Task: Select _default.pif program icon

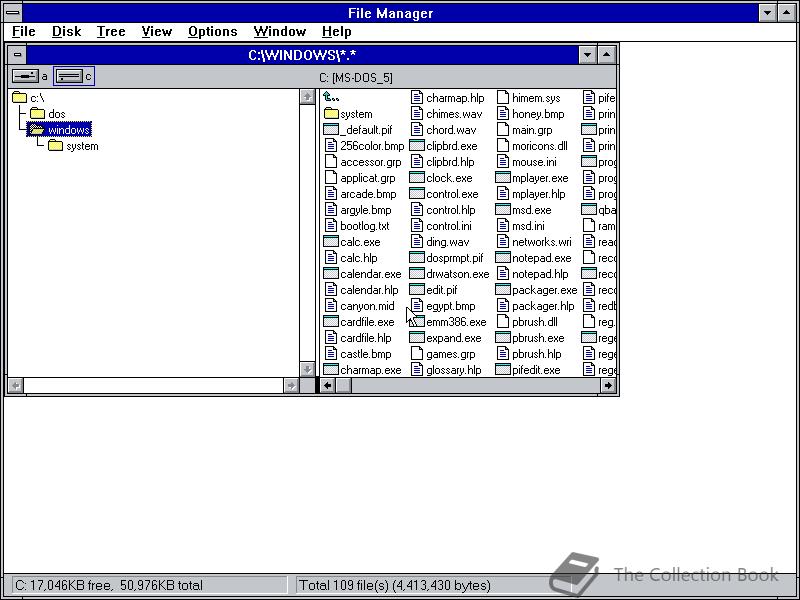Action: pos(331,130)
